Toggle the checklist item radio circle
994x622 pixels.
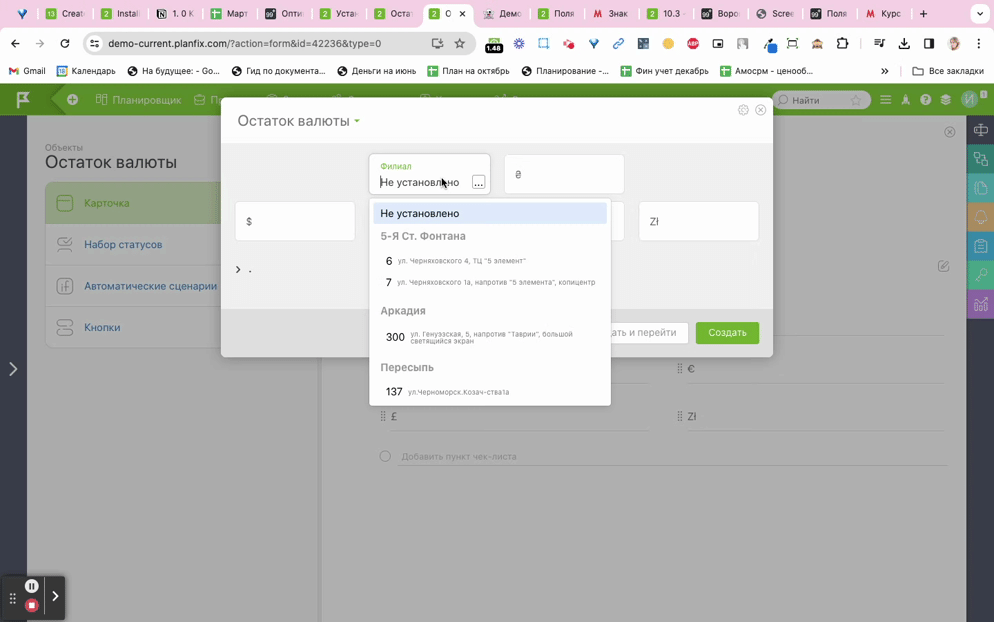385,456
